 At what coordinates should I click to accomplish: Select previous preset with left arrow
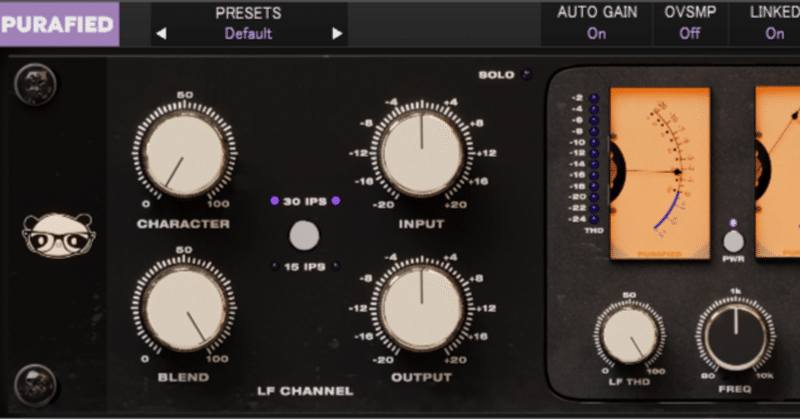tap(161, 34)
